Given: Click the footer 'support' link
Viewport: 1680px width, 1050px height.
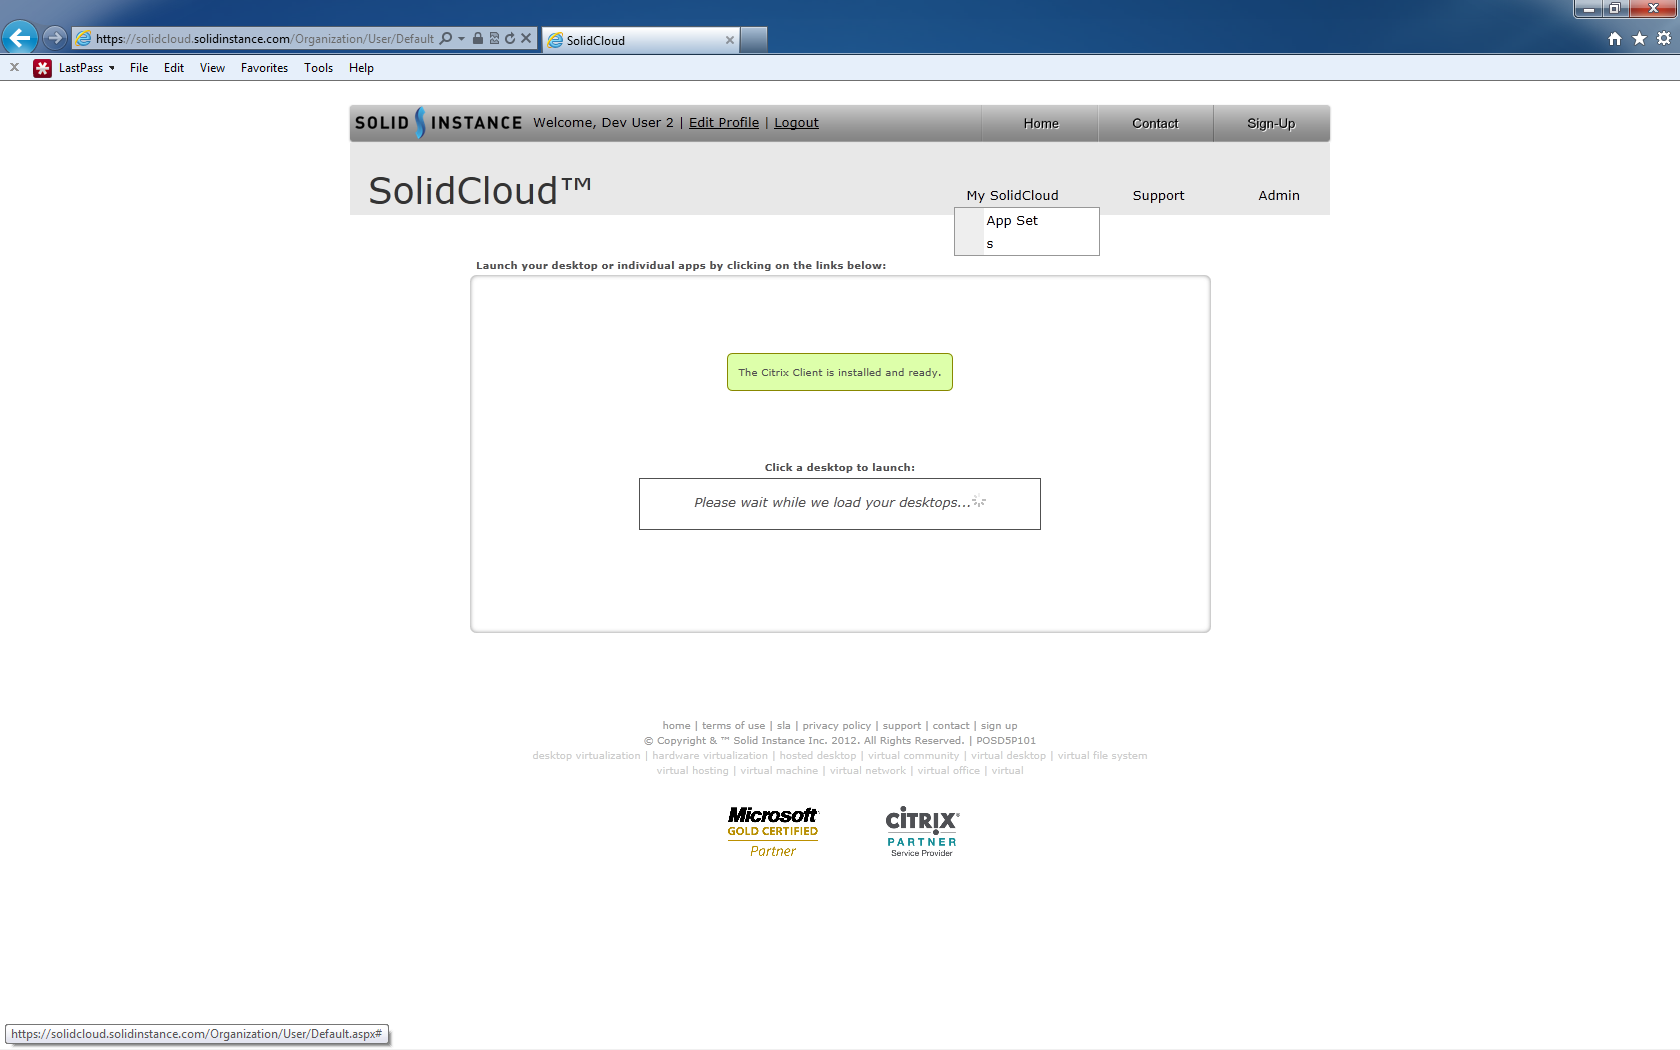Looking at the screenshot, I should click(x=902, y=726).
